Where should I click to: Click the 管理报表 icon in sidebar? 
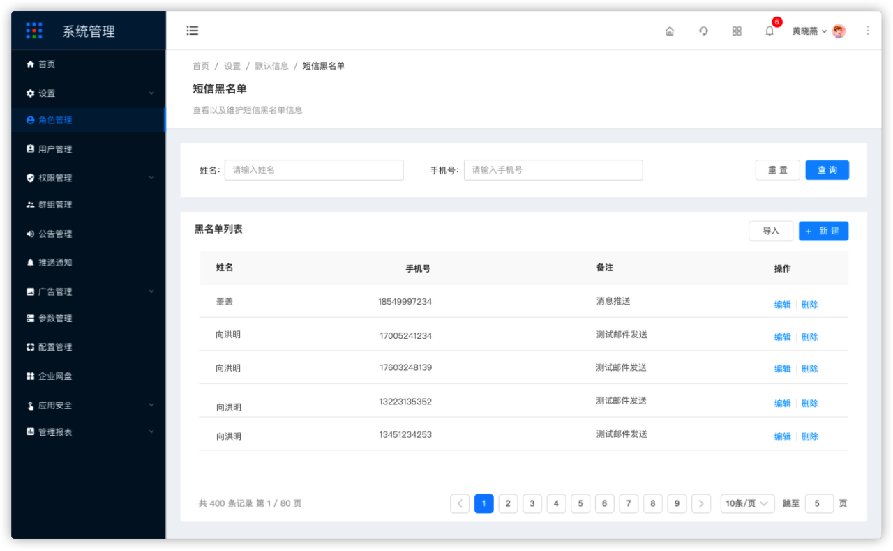(30, 432)
